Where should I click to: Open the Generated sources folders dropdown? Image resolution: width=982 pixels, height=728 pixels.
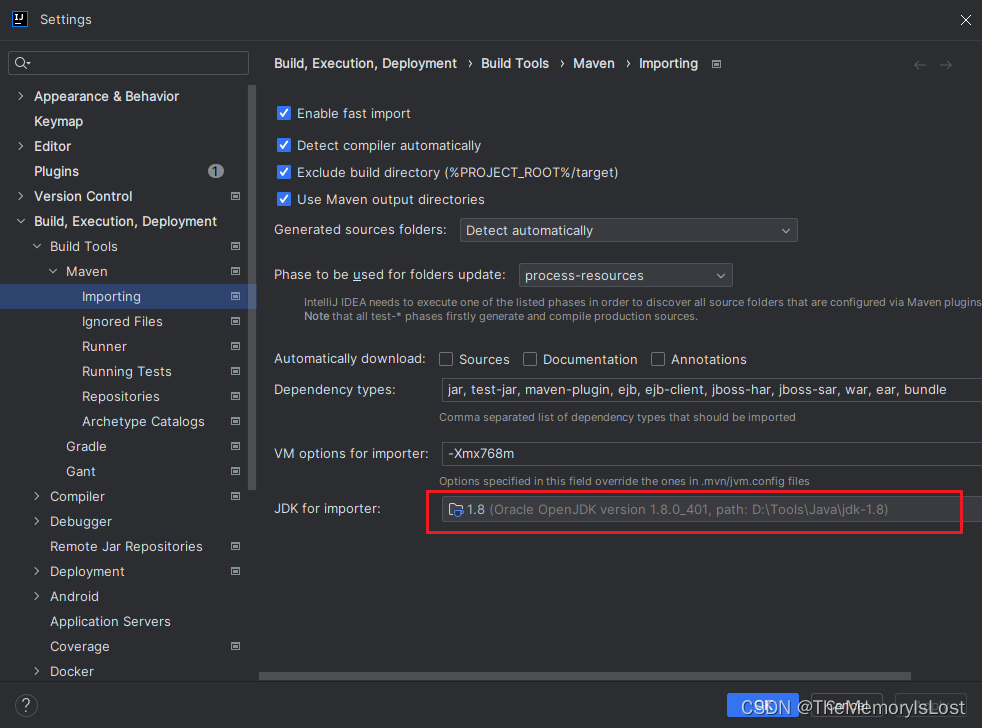628,231
